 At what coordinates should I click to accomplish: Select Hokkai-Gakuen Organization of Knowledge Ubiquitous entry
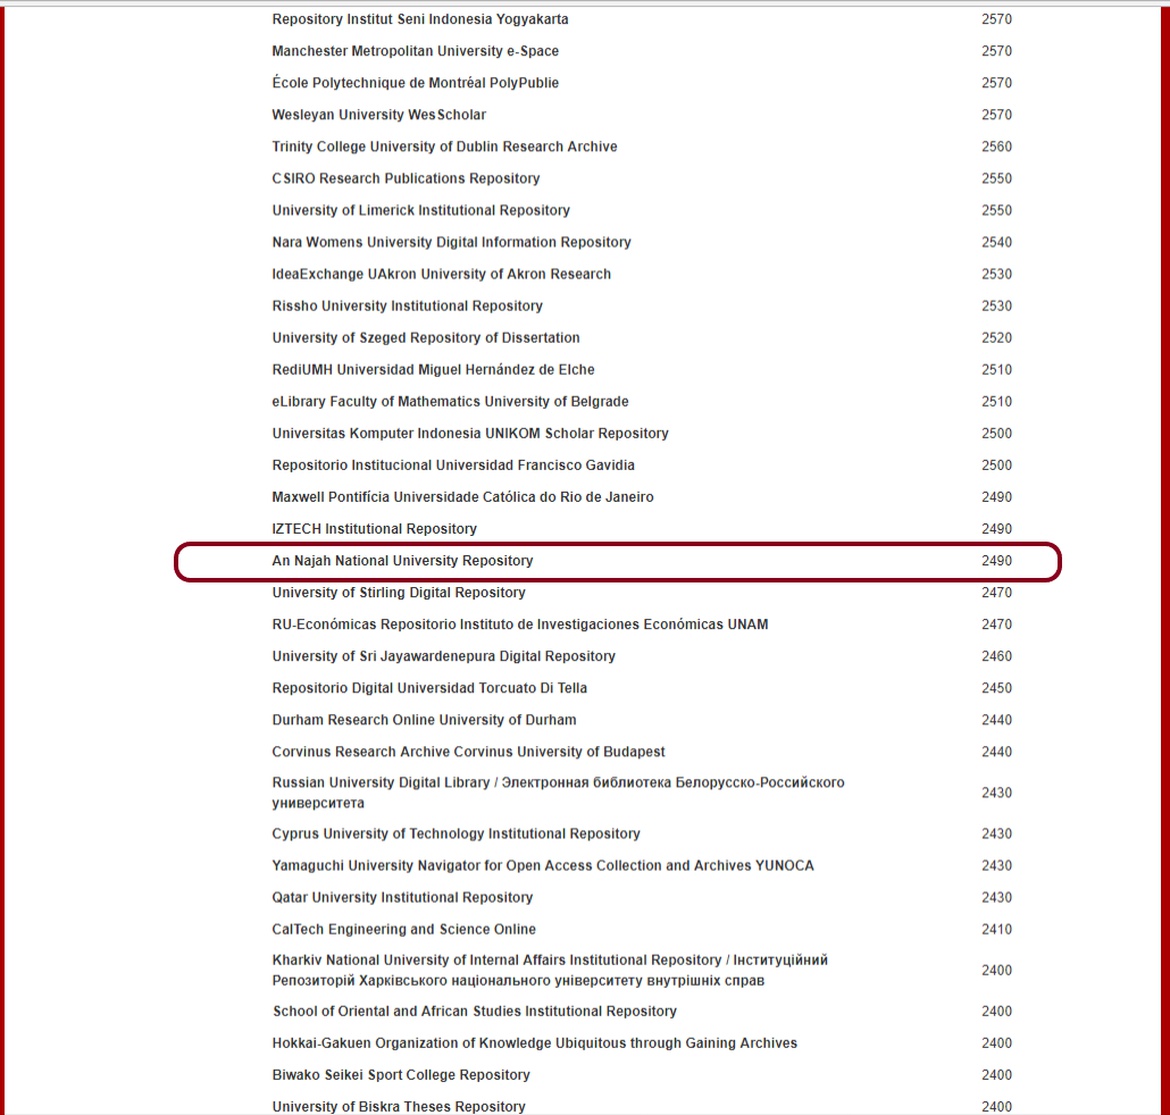point(534,1043)
